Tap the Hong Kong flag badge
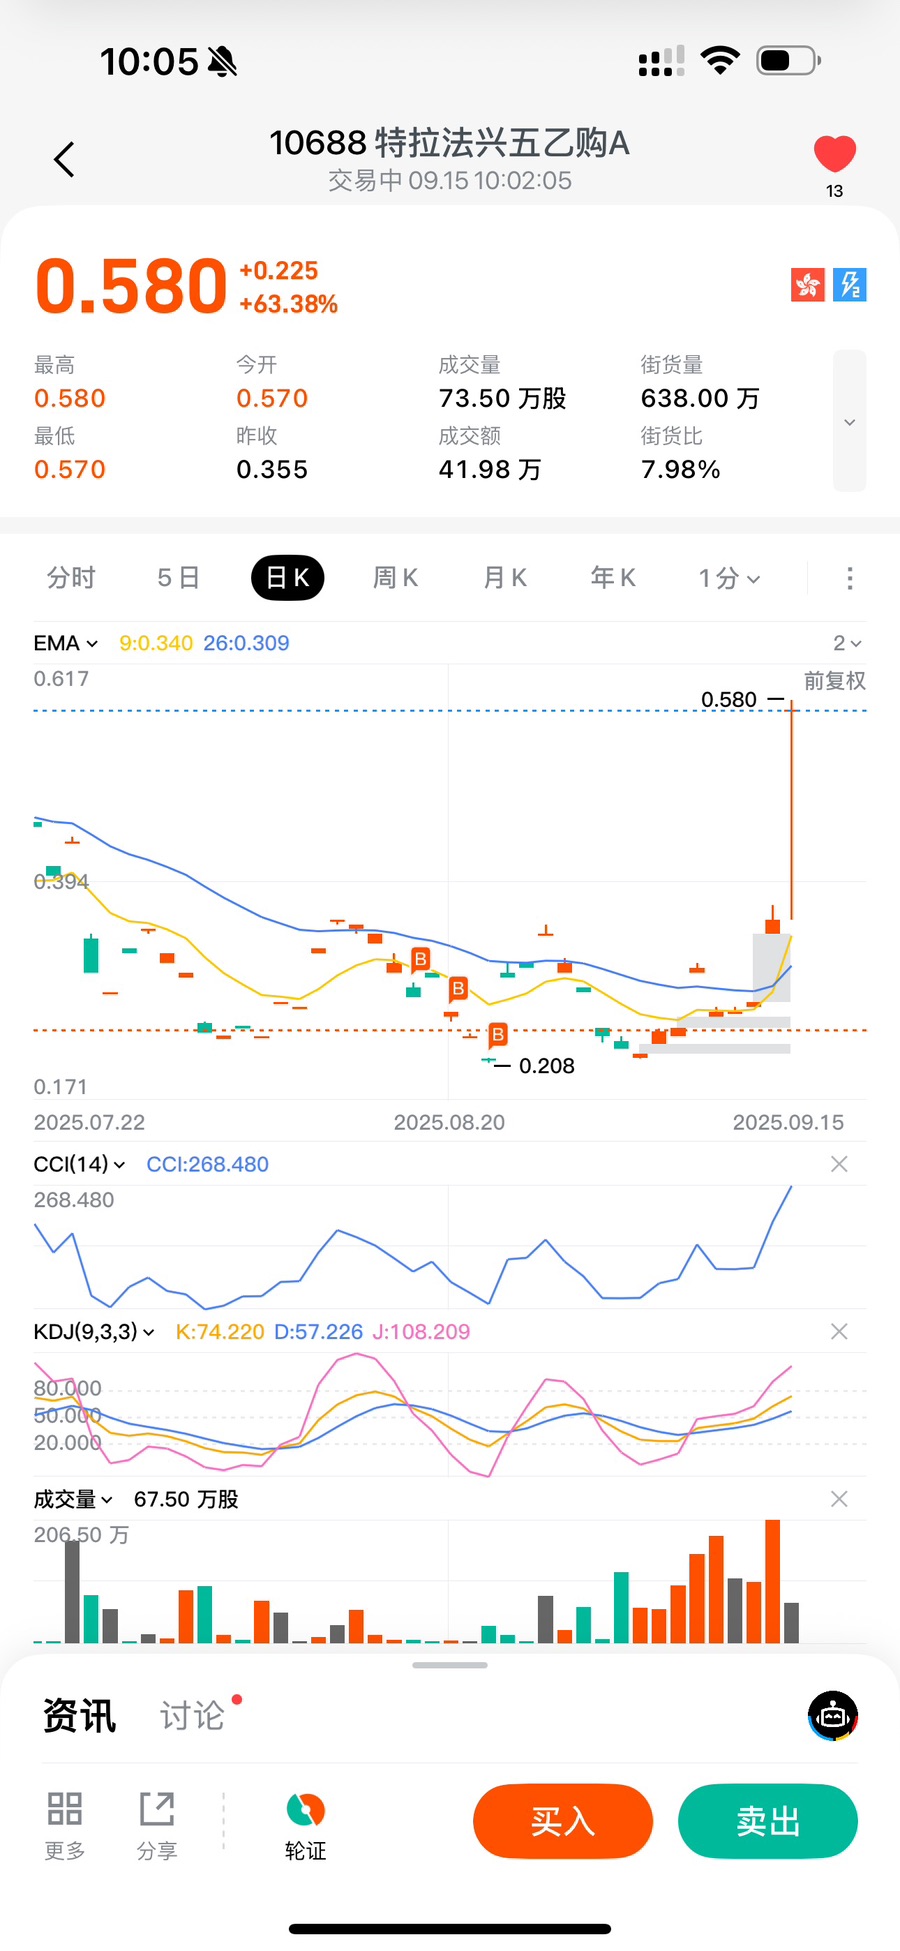The width and height of the screenshot is (900, 1951). click(x=808, y=285)
